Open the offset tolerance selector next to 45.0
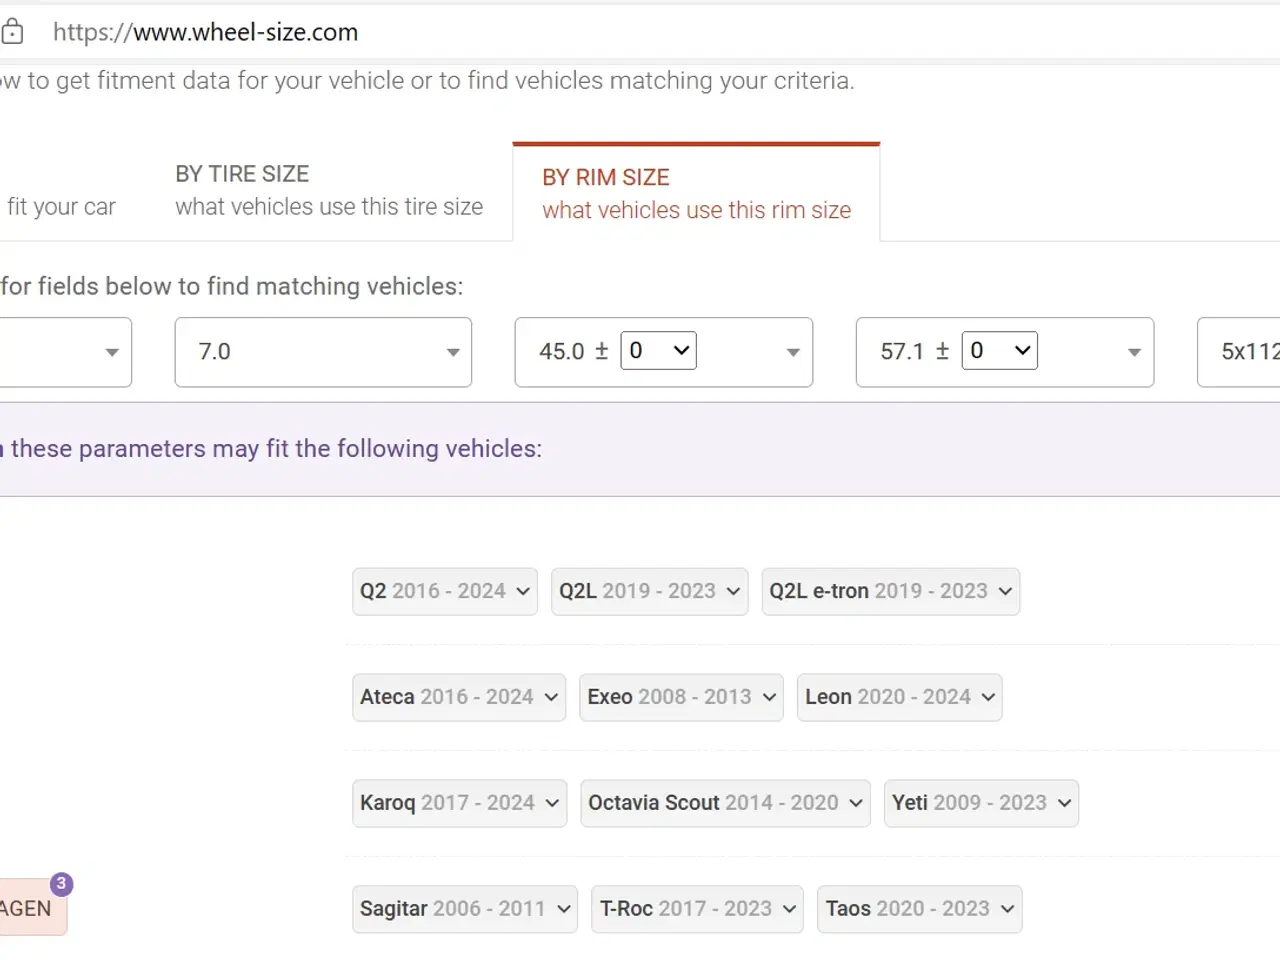 coord(658,351)
